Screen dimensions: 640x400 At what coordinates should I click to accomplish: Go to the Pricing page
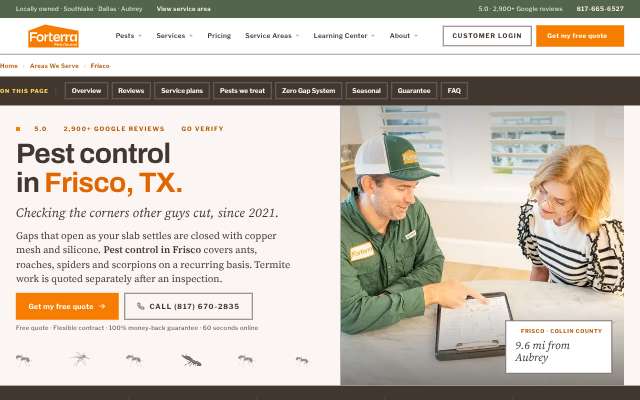point(219,36)
